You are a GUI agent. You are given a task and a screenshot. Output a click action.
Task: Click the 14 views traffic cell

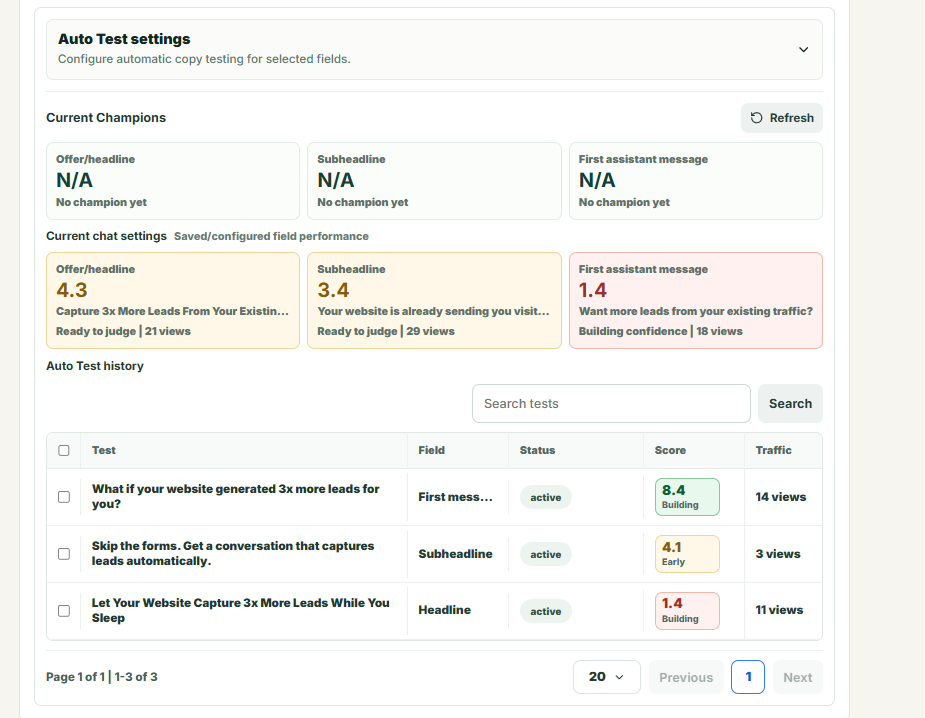point(780,497)
